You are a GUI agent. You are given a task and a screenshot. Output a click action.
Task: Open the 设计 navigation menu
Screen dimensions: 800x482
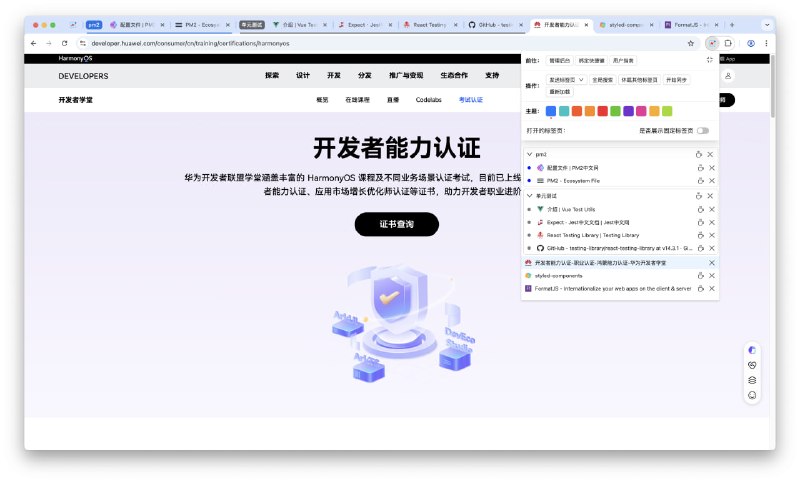(x=303, y=75)
